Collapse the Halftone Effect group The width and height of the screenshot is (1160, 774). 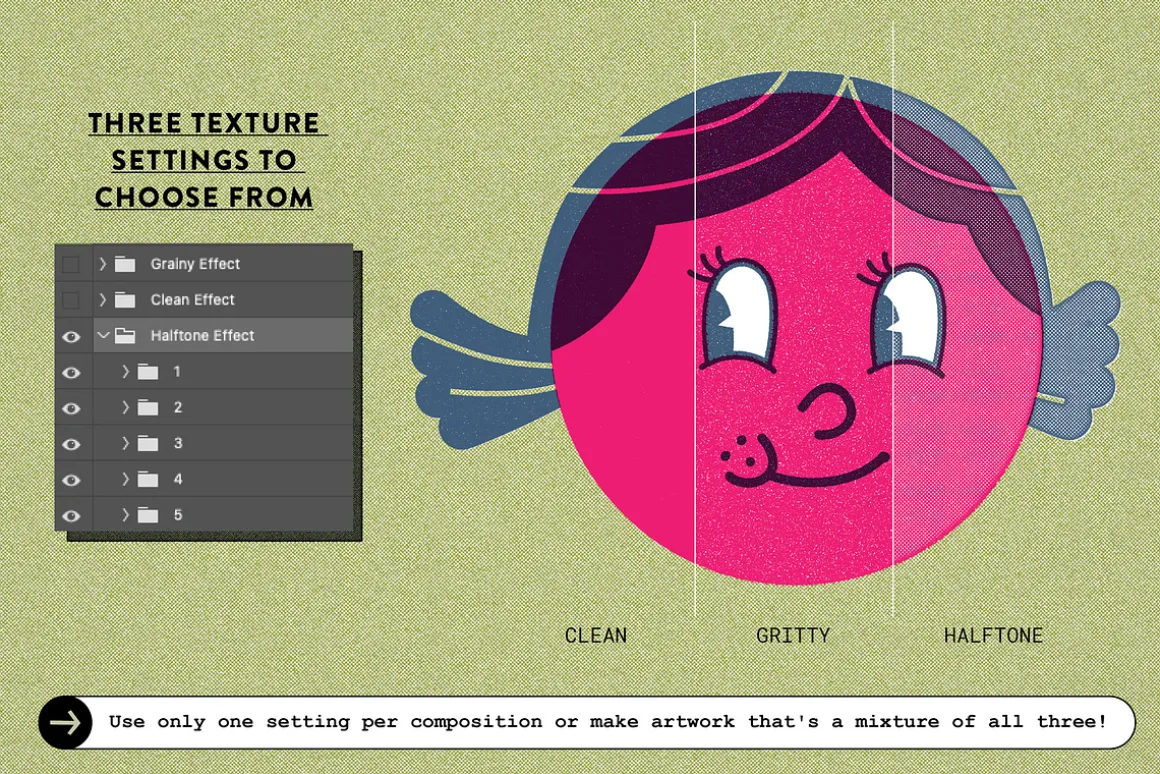[104, 335]
